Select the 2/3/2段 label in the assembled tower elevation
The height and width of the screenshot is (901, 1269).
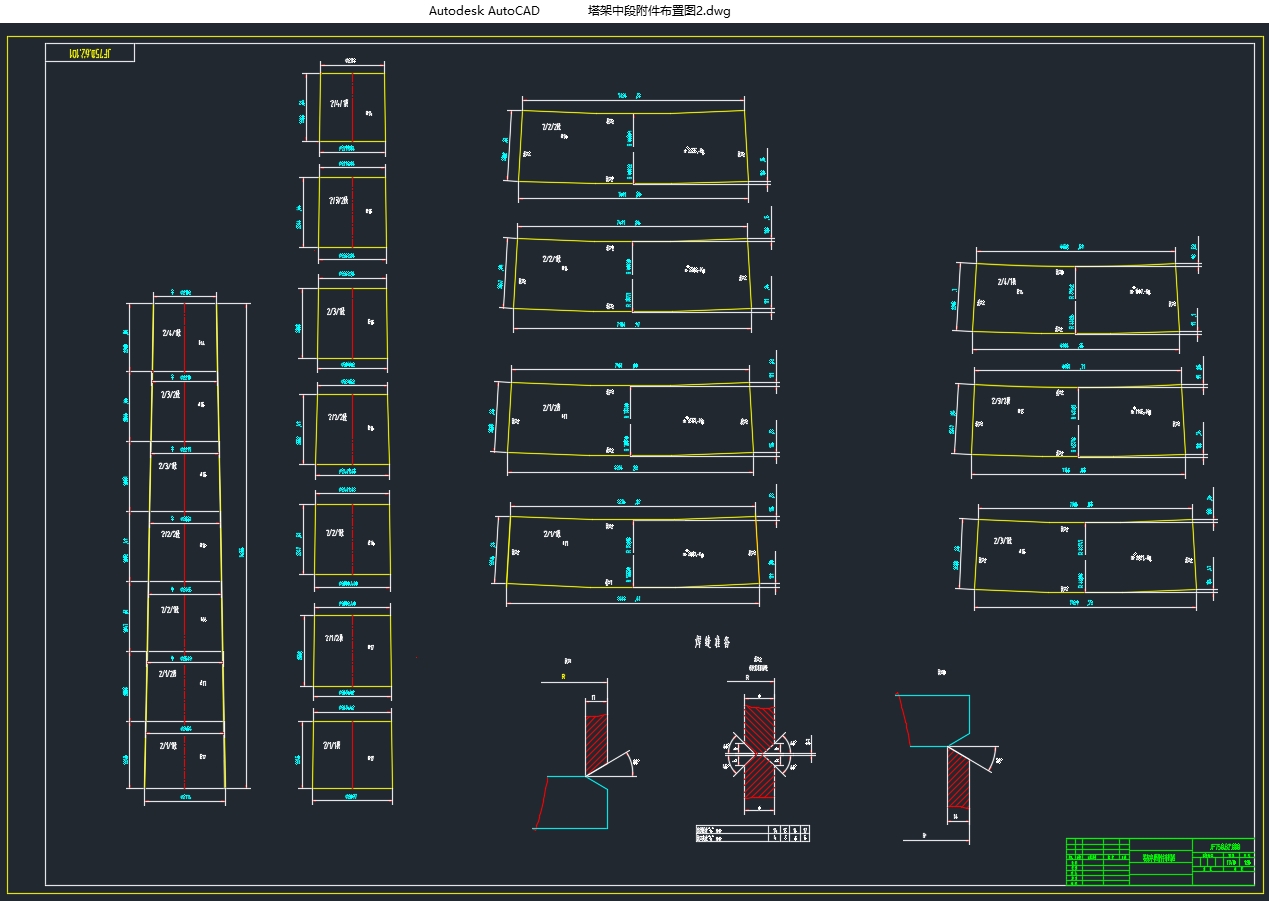pos(171,394)
